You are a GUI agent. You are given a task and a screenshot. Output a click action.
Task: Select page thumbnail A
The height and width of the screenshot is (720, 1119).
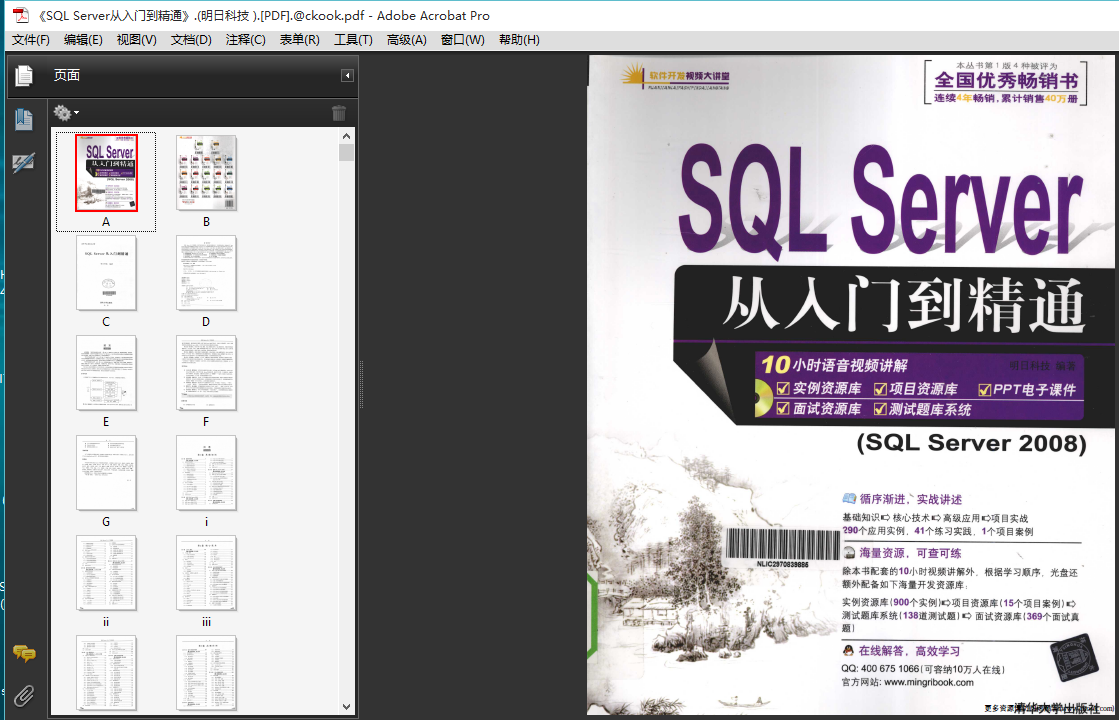106,173
